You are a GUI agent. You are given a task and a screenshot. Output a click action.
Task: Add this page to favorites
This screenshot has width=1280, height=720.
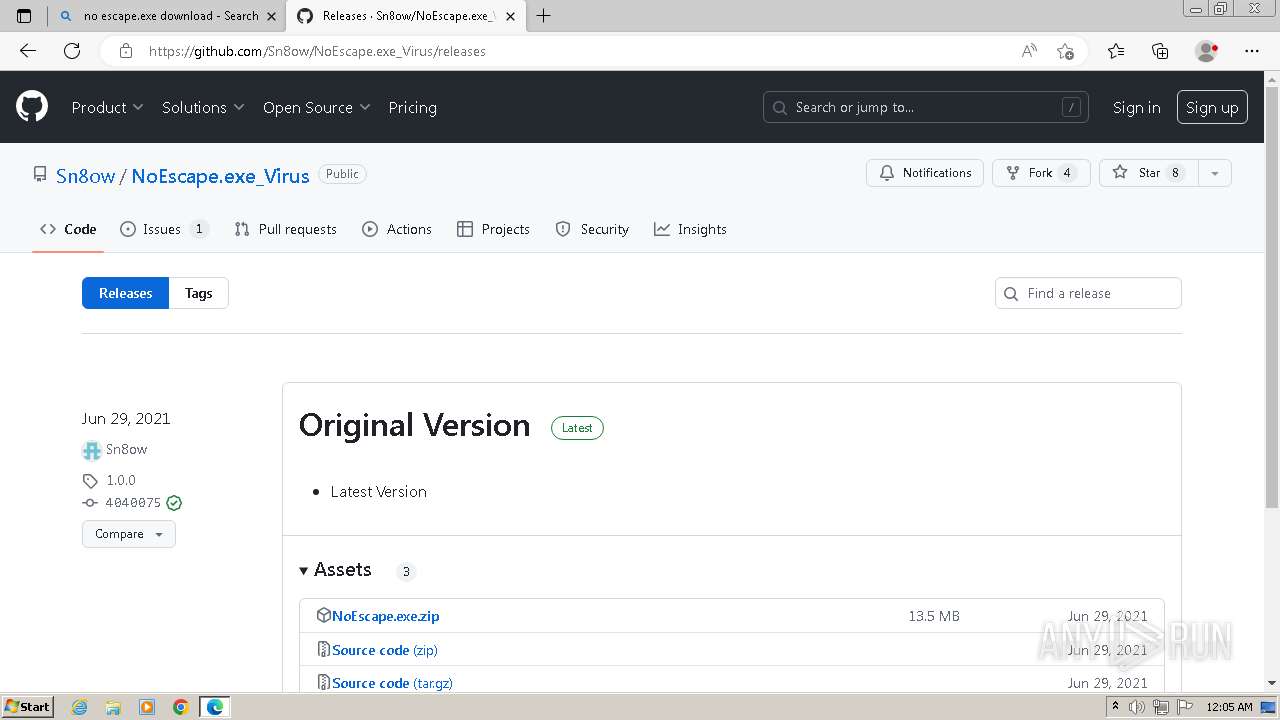coord(1066,51)
